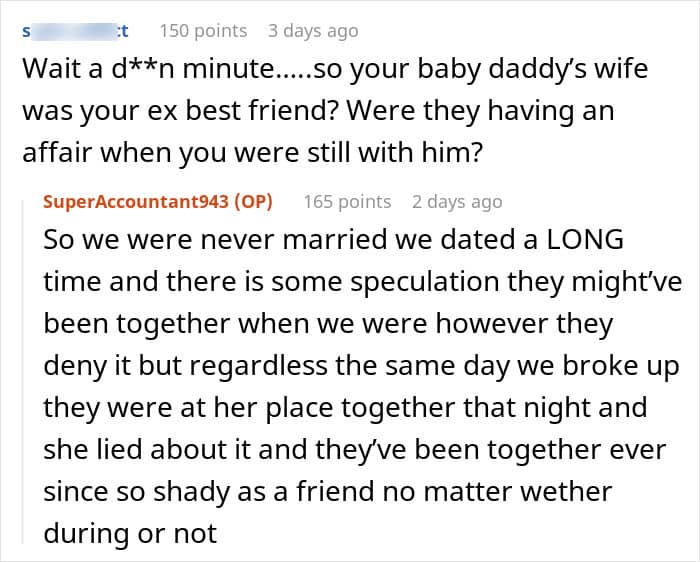Click the line starting "So we were never married"
This screenshot has height=562, width=700.
pyautogui.click(x=333, y=240)
